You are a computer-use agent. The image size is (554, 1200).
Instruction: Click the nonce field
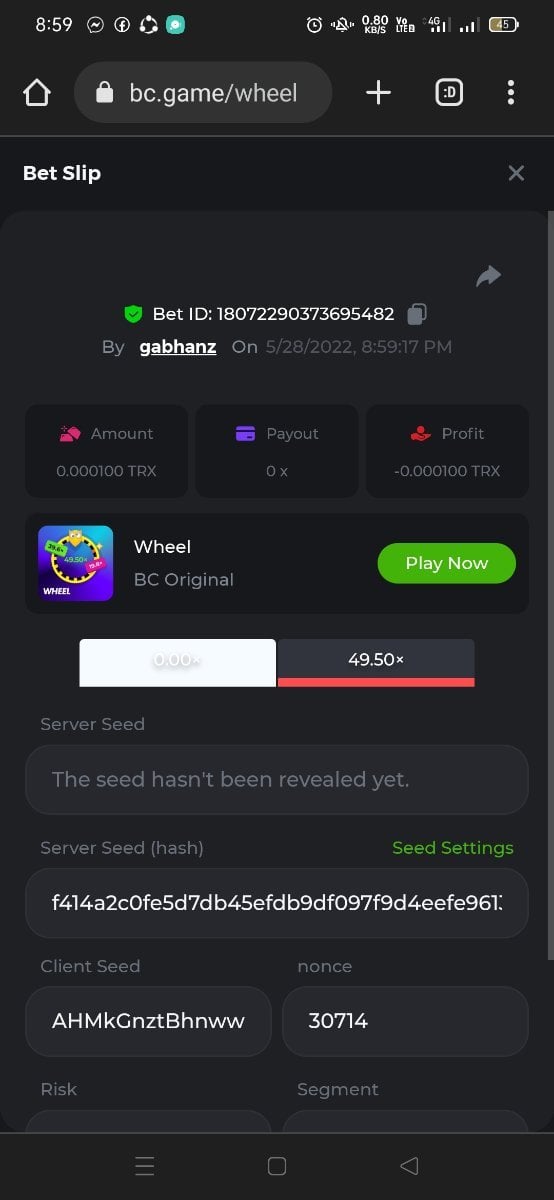(x=405, y=1021)
